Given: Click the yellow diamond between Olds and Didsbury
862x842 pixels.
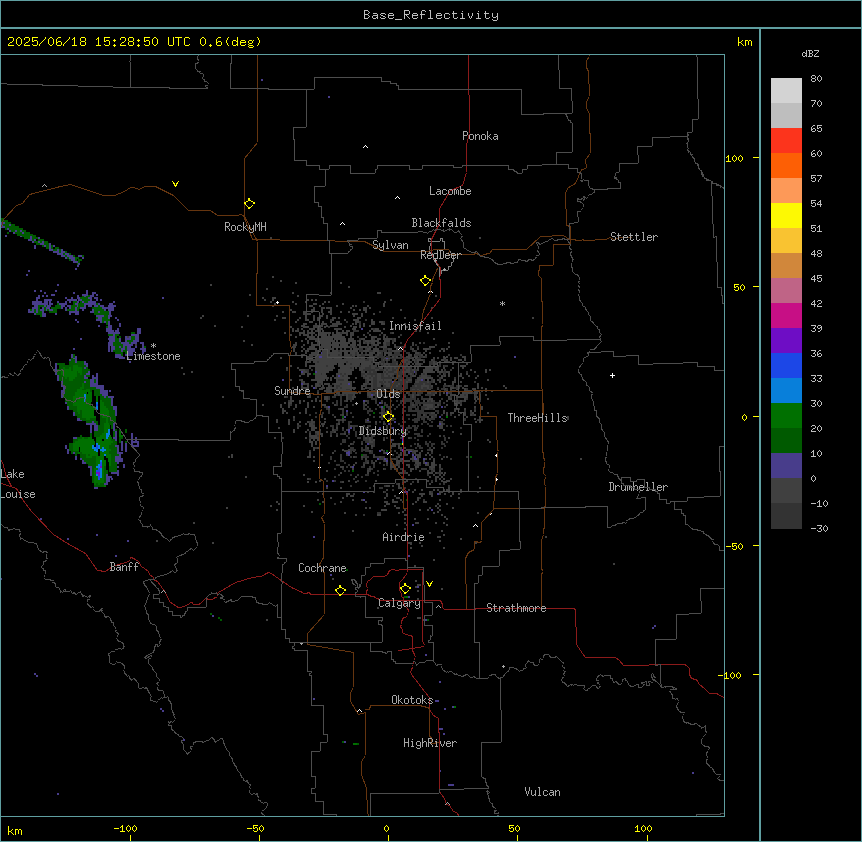Looking at the screenshot, I should coord(388,417).
